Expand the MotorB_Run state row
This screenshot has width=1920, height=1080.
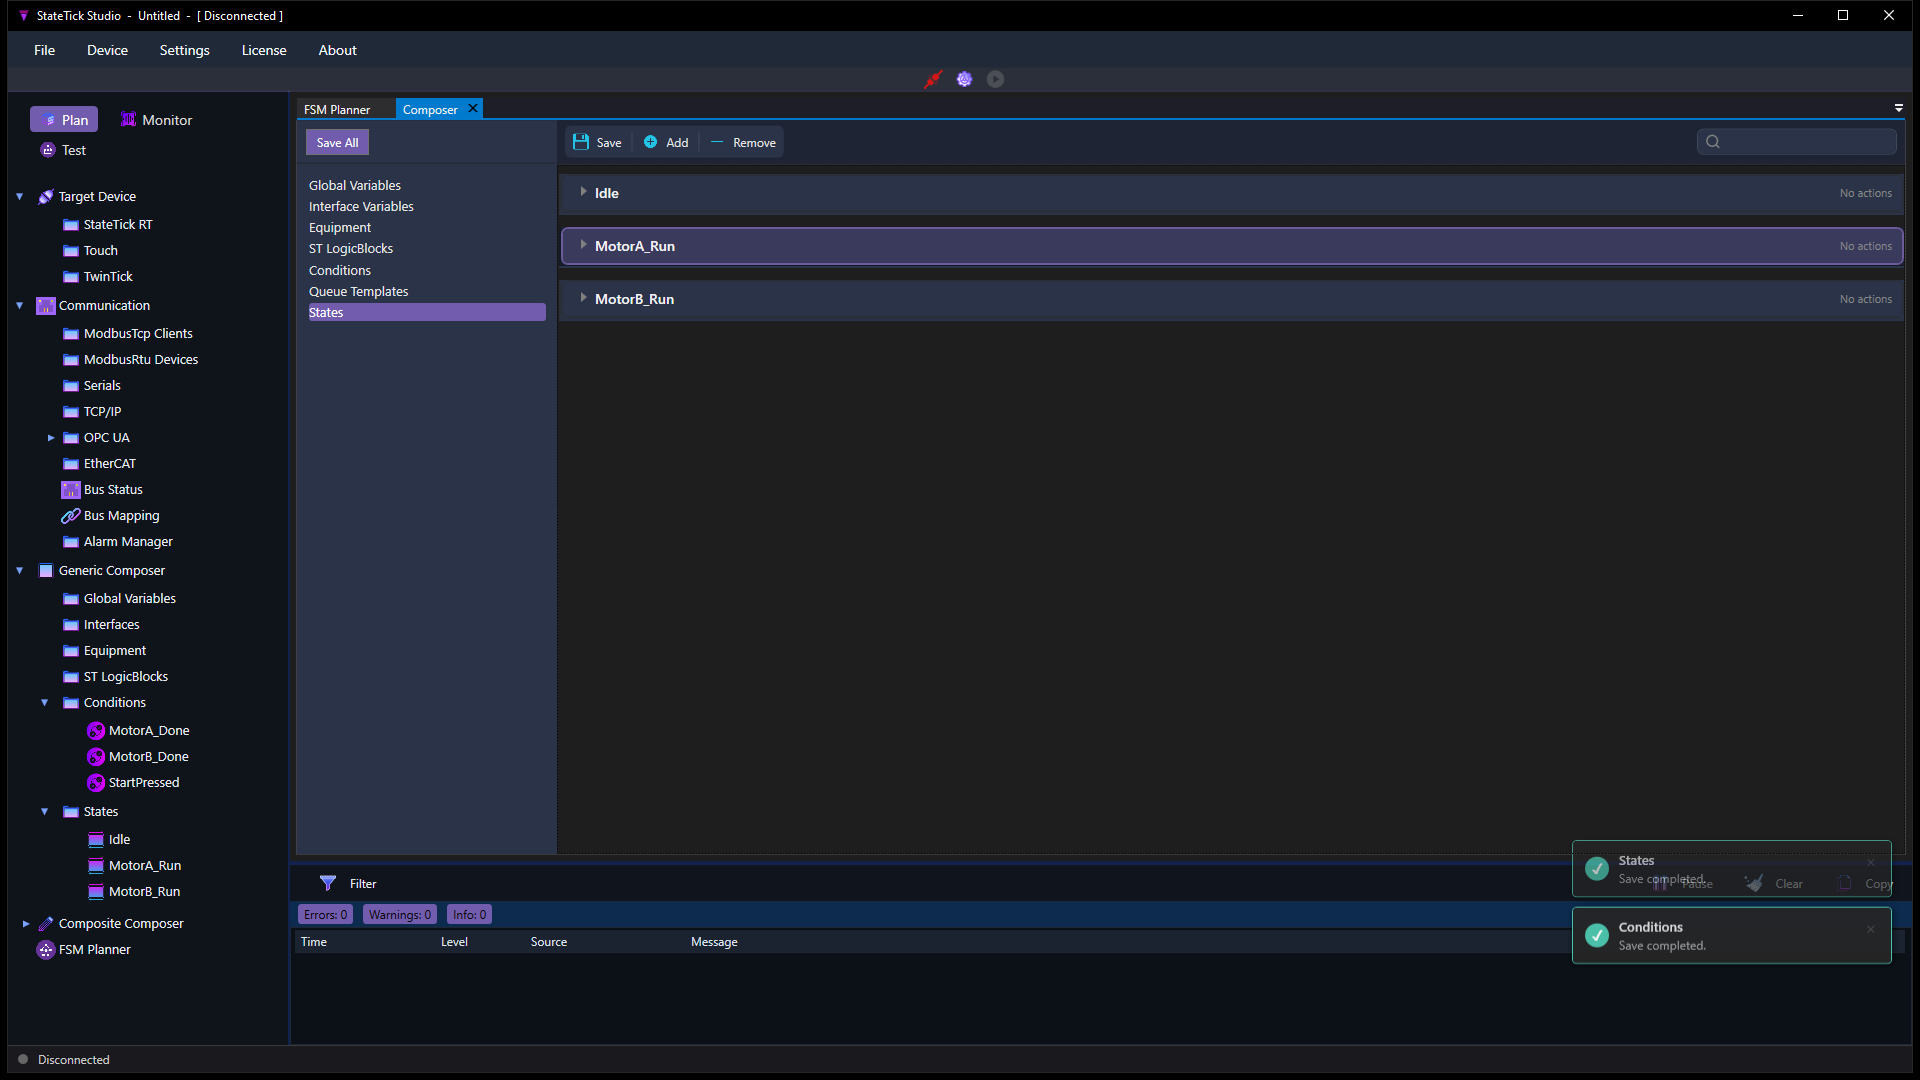583,298
